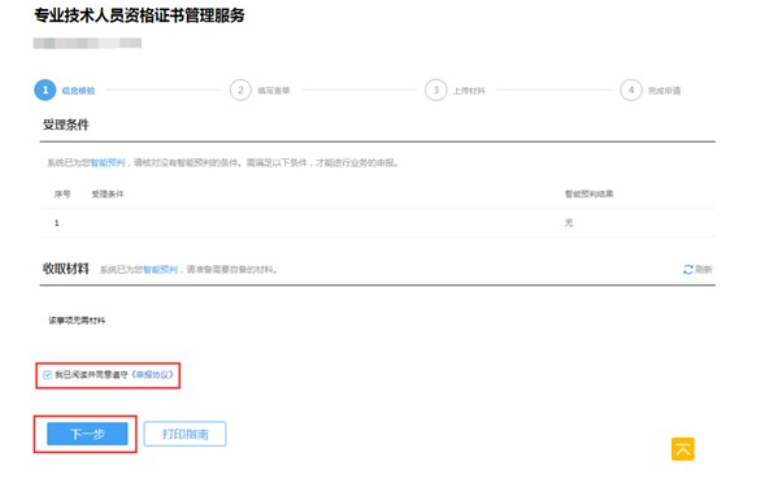The image size is (776, 492).
Task: Click the yellow back-to-top arrow icon
Action: pyautogui.click(x=683, y=449)
